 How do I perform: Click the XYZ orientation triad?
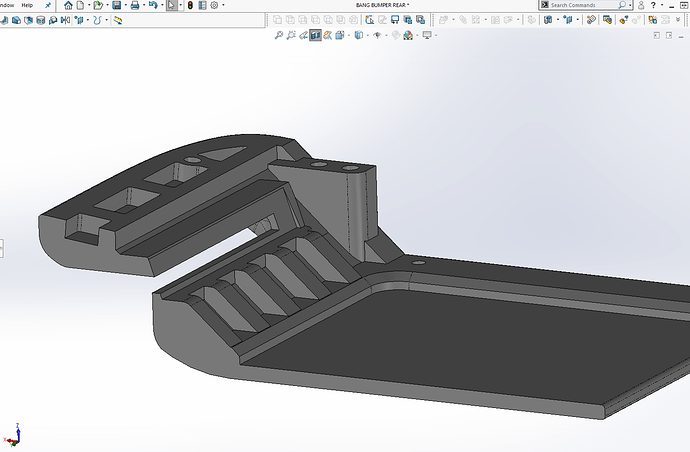point(12,436)
